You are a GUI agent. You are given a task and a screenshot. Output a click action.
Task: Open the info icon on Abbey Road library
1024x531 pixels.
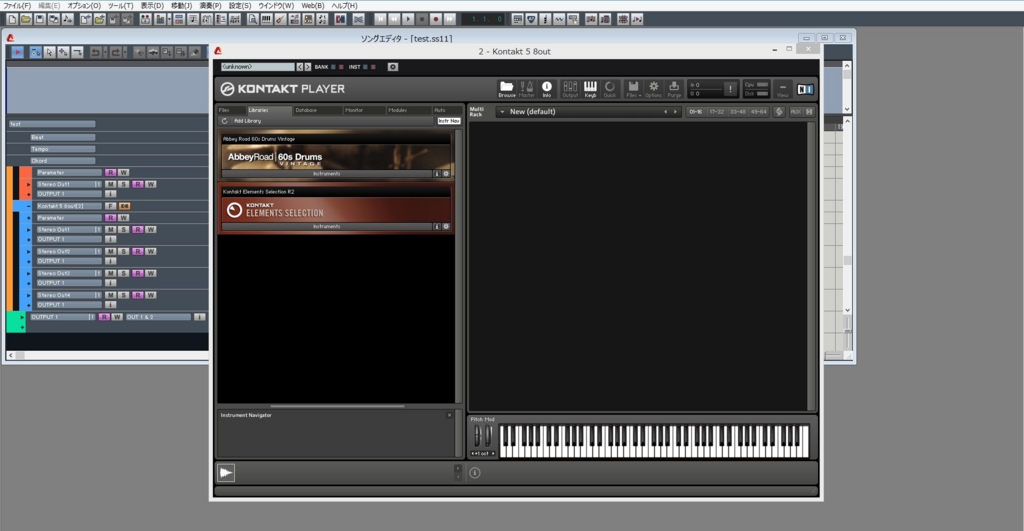(x=437, y=174)
